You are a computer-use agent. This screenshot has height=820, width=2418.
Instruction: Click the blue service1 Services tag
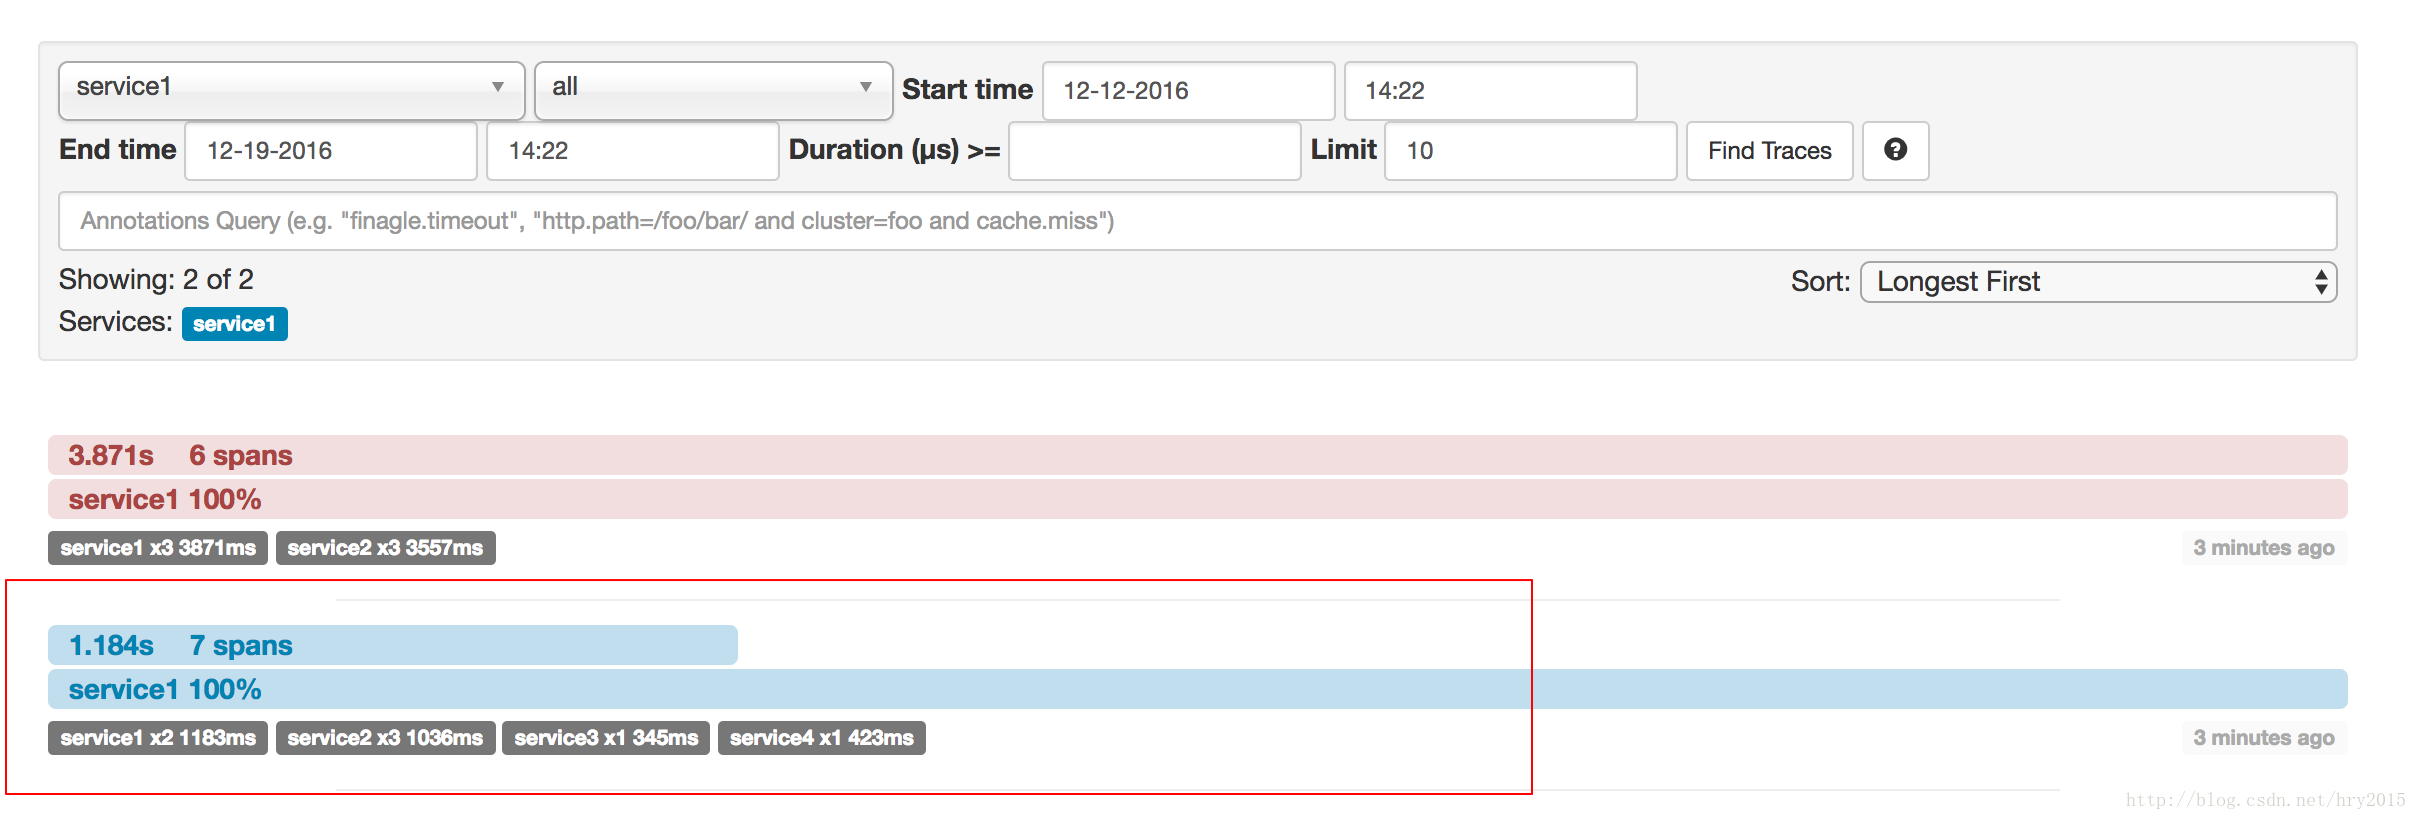tap(234, 324)
